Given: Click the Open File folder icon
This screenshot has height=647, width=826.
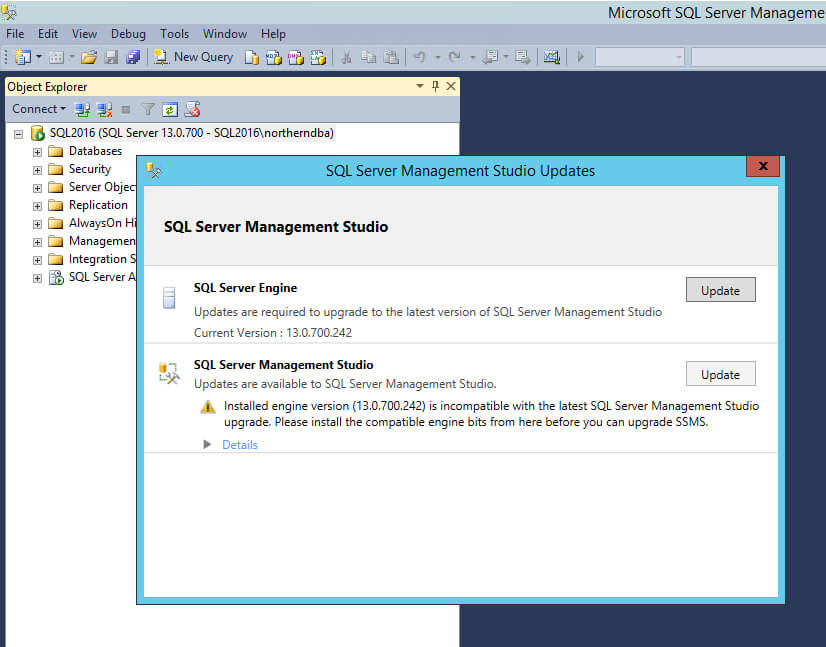Looking at the screenshot, I should click(x=89, y=57).
